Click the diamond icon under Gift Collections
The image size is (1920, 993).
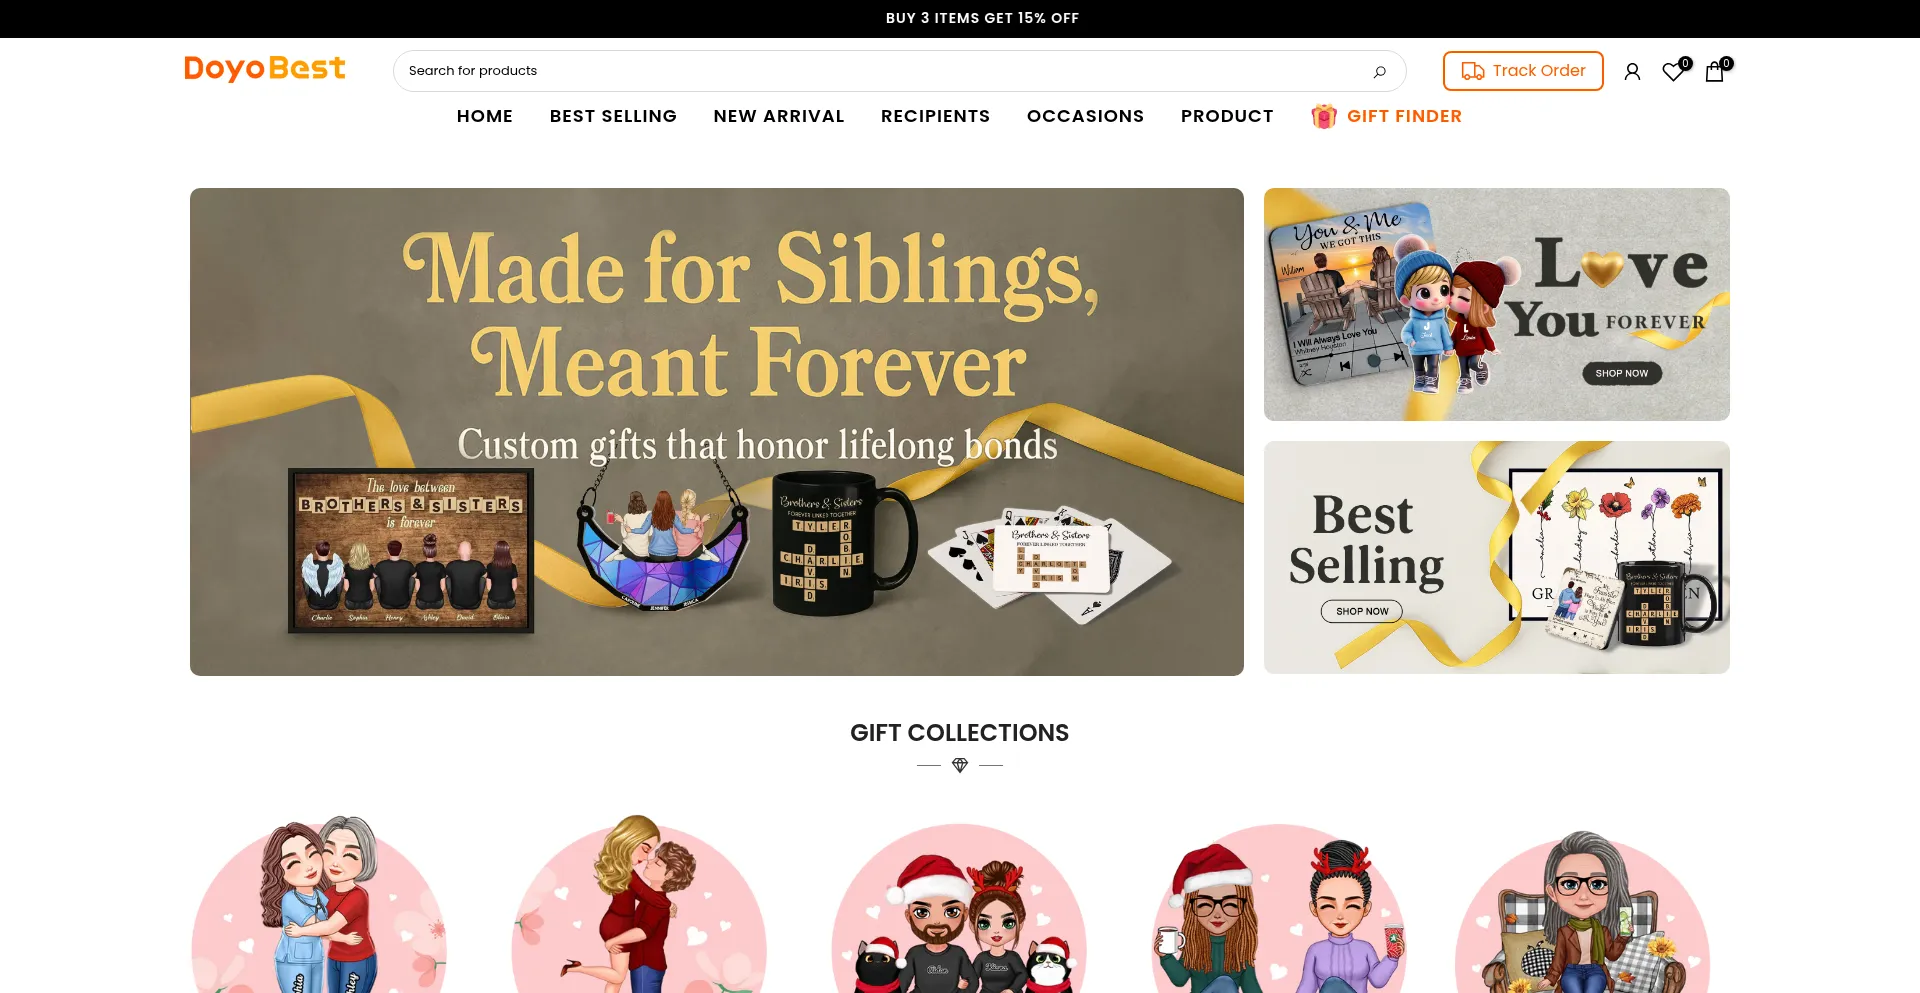960,765
